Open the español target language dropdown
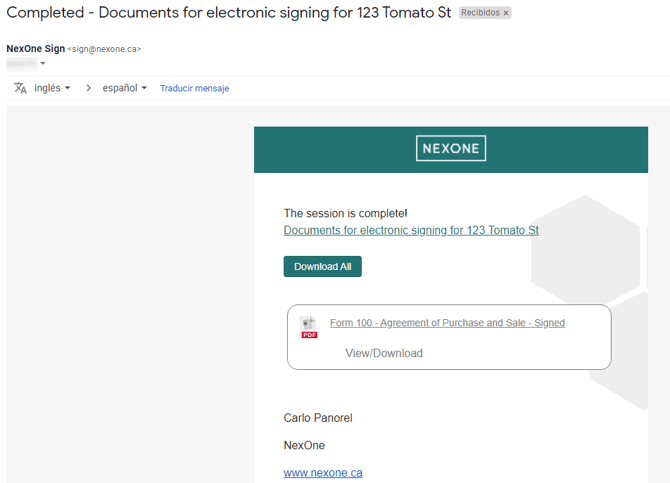The width and height of the screenshot is (670, 483). [124, 88]
